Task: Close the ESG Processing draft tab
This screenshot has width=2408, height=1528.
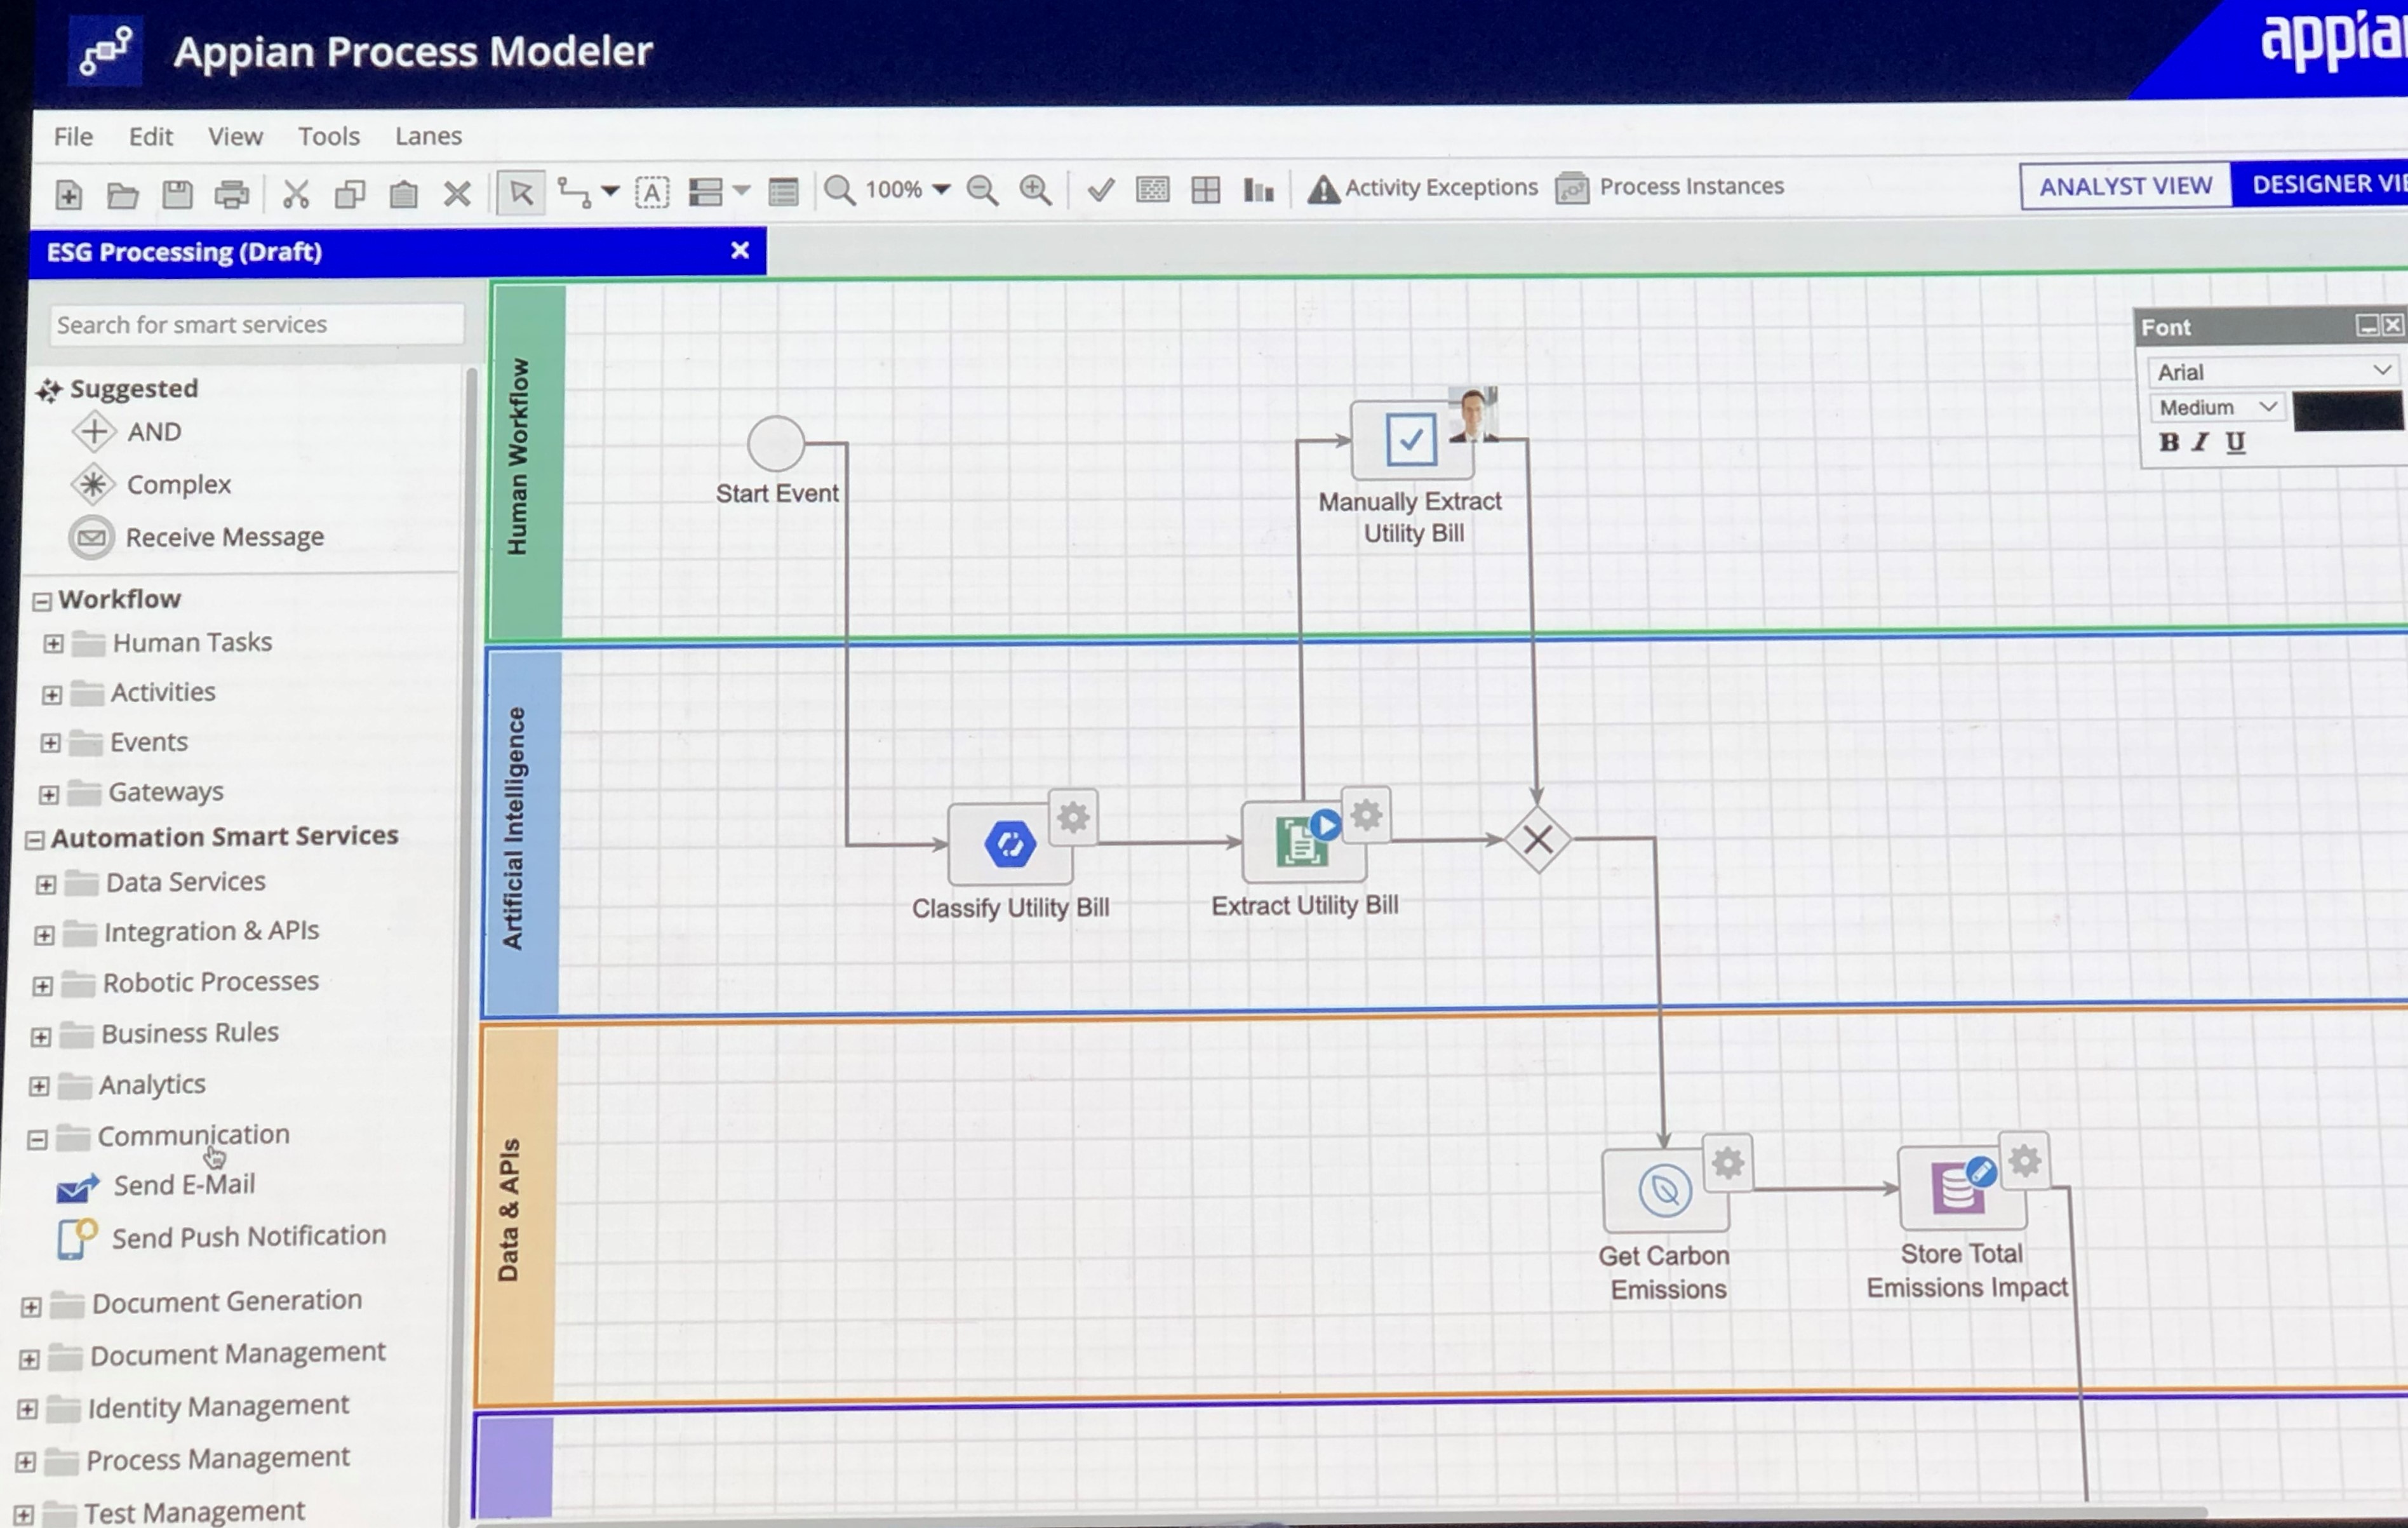Action: pyautogui.click(x=740, y=250)
